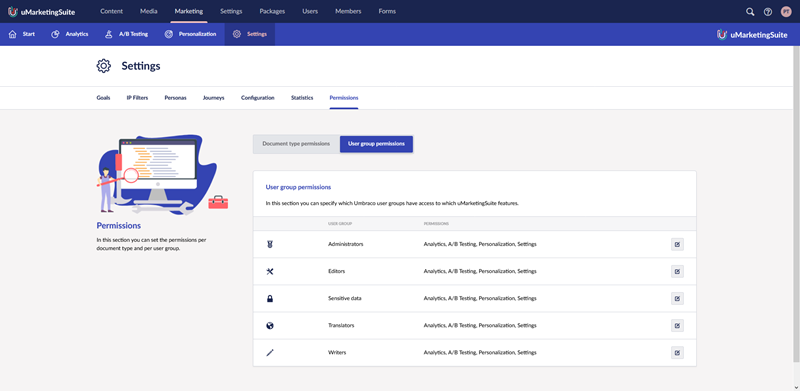Navigate to the Personalization section
This screenshot has height=391, width=800.
click(x=190, y=34)
